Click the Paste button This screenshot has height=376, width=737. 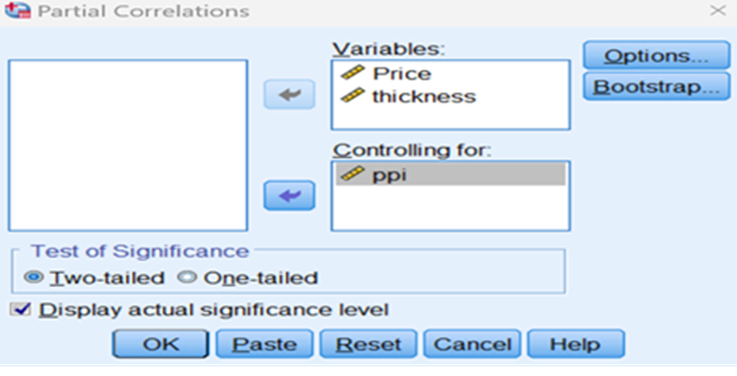click(265, 344)
